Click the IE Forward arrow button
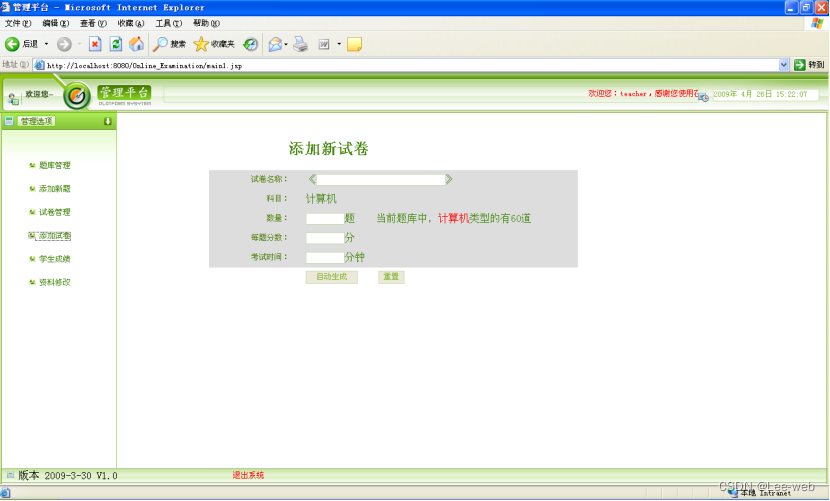830x501 pixels. click(x=64, y=44)
